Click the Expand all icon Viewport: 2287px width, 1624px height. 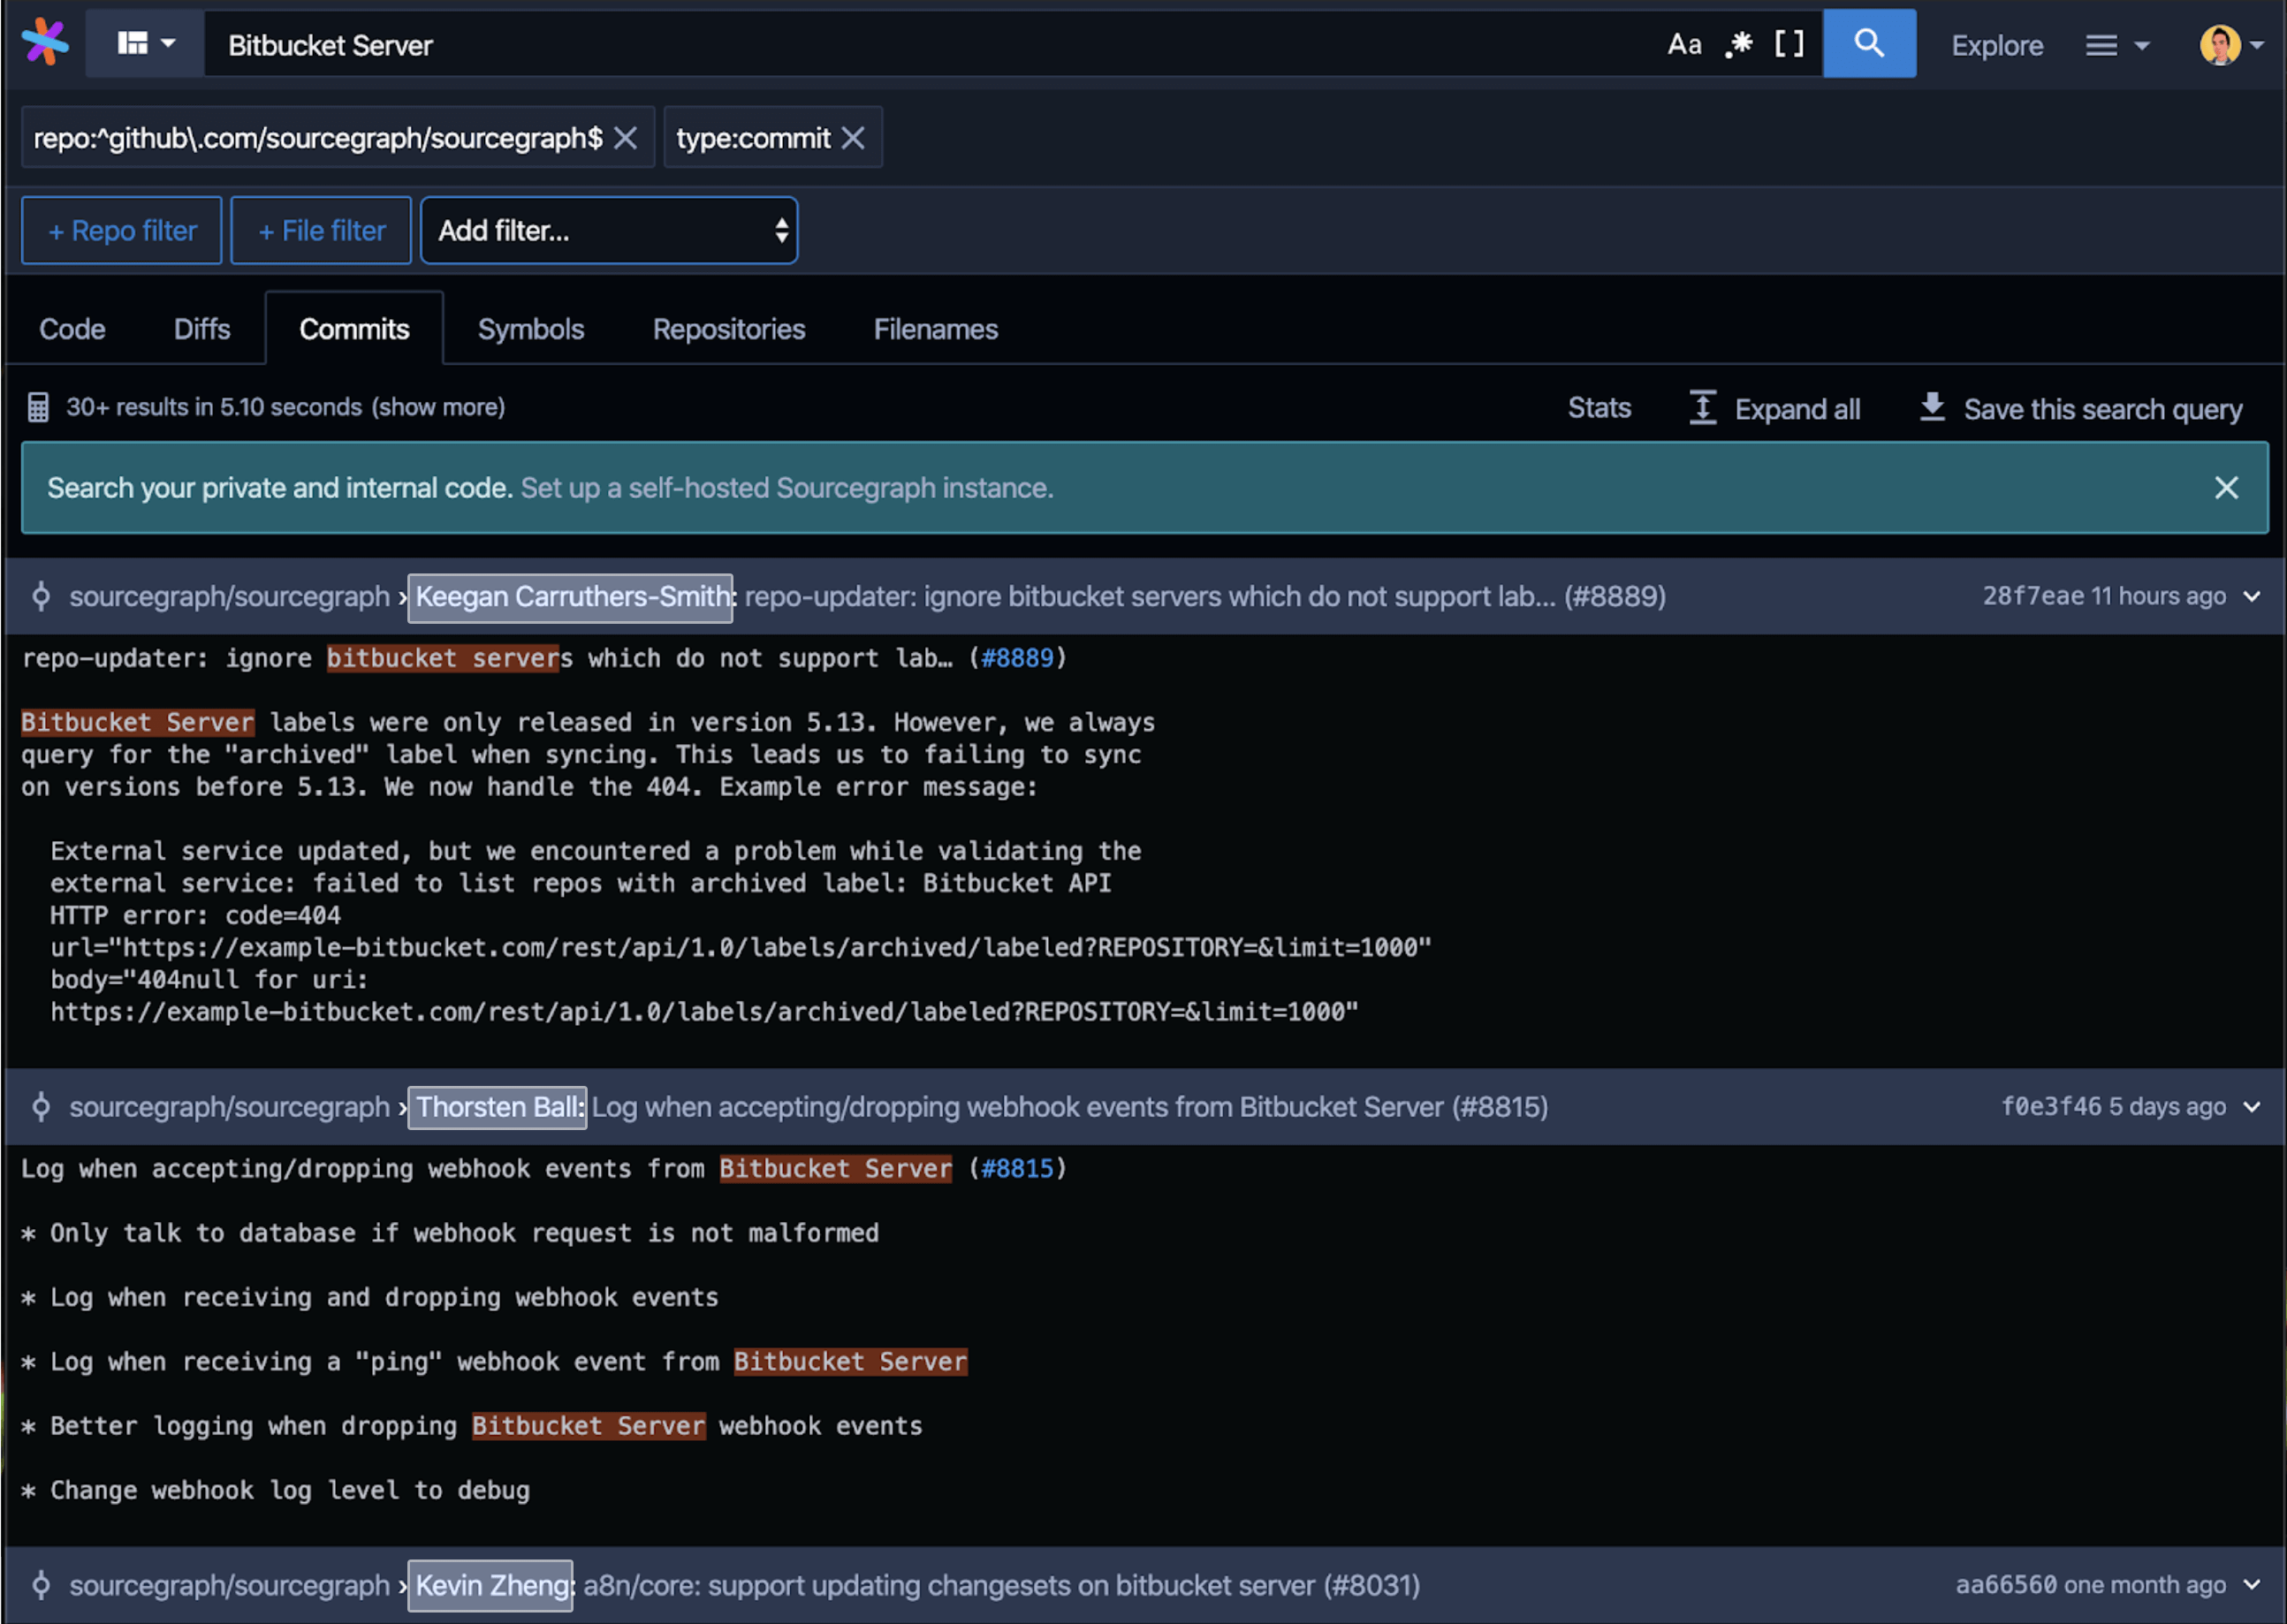click(1703, 408)
